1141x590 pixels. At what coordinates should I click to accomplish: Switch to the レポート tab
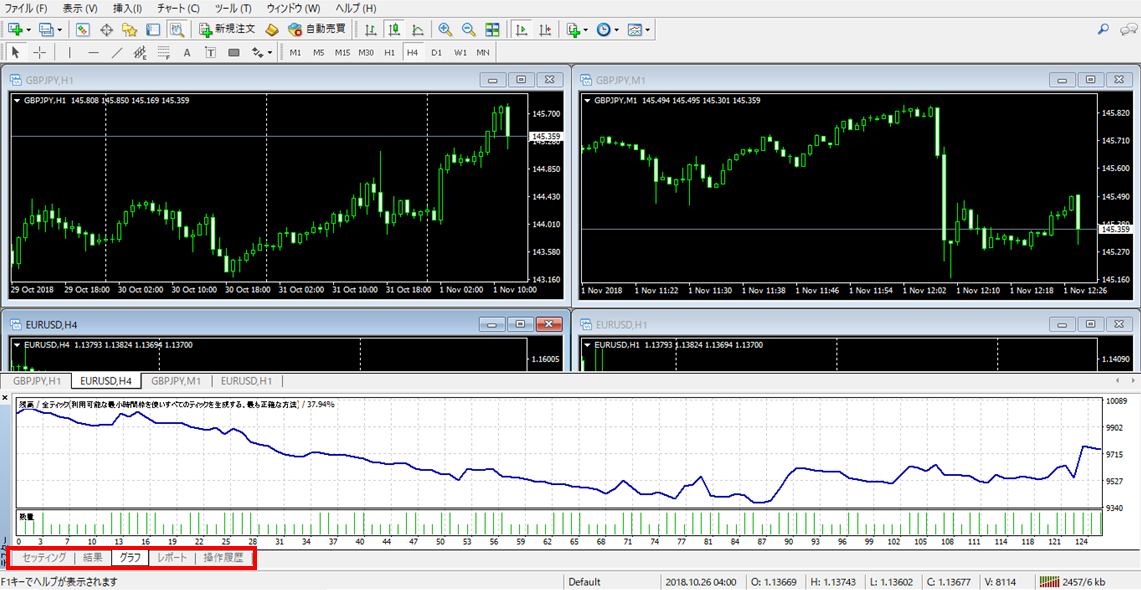pyautogui.click(x=172, y=558)
